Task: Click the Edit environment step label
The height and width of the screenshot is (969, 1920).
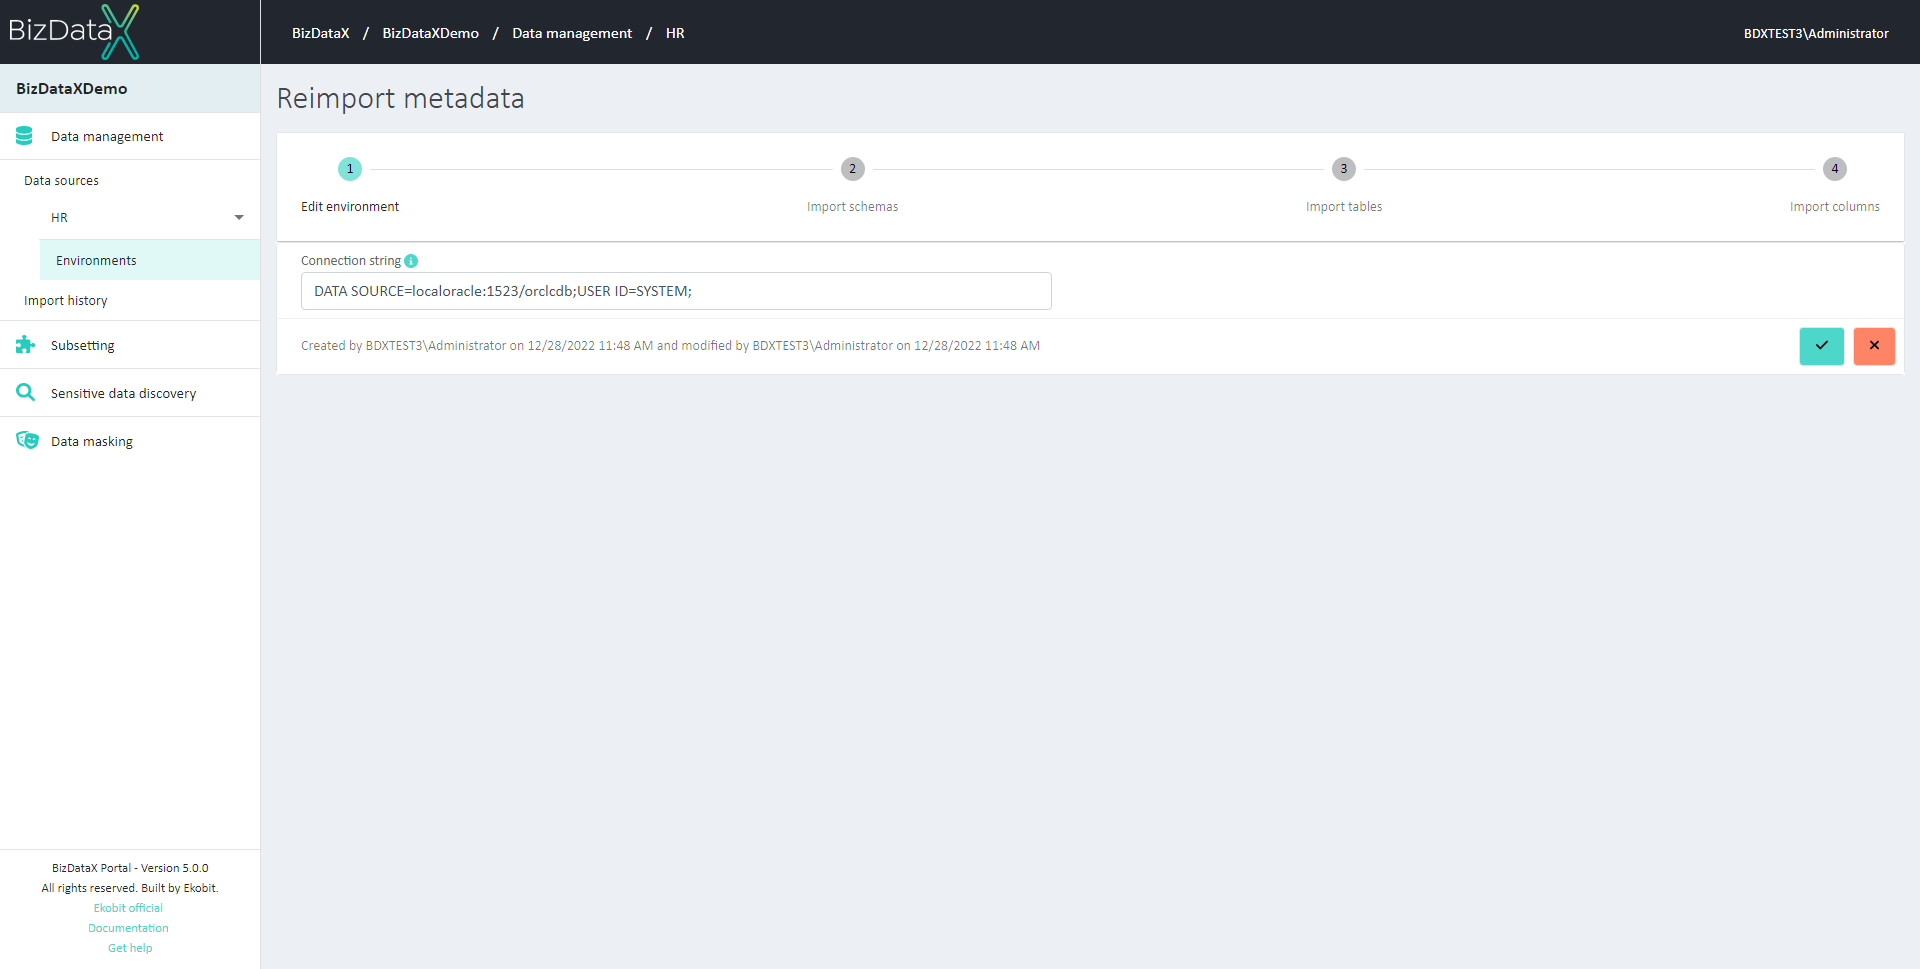Action: pyautogui.click(x=350, y=207)
